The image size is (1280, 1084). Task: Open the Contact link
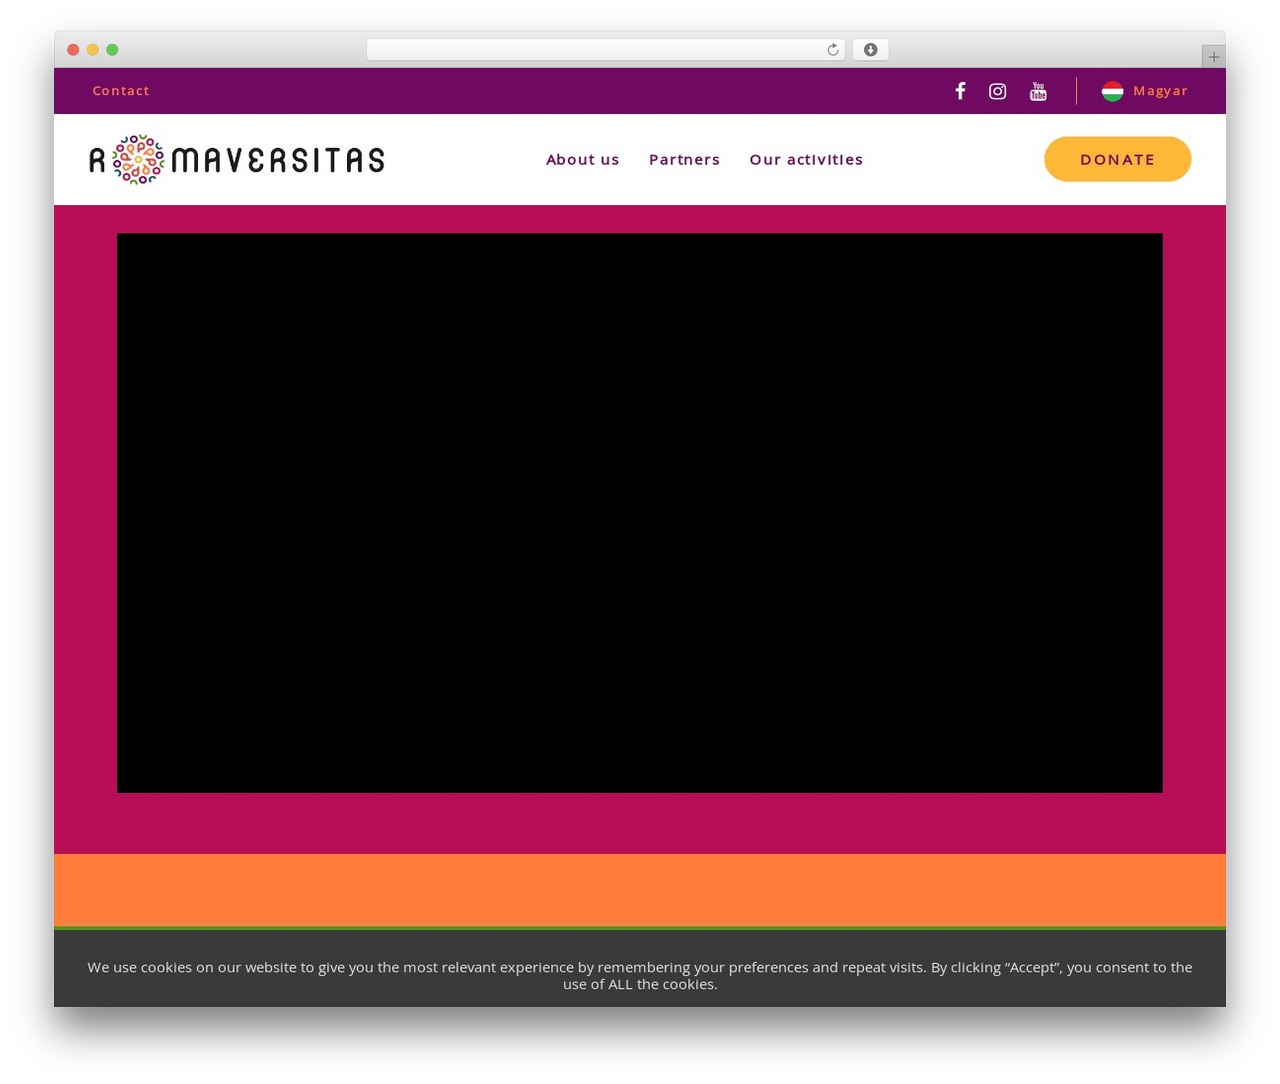click(x=121, y=91)
